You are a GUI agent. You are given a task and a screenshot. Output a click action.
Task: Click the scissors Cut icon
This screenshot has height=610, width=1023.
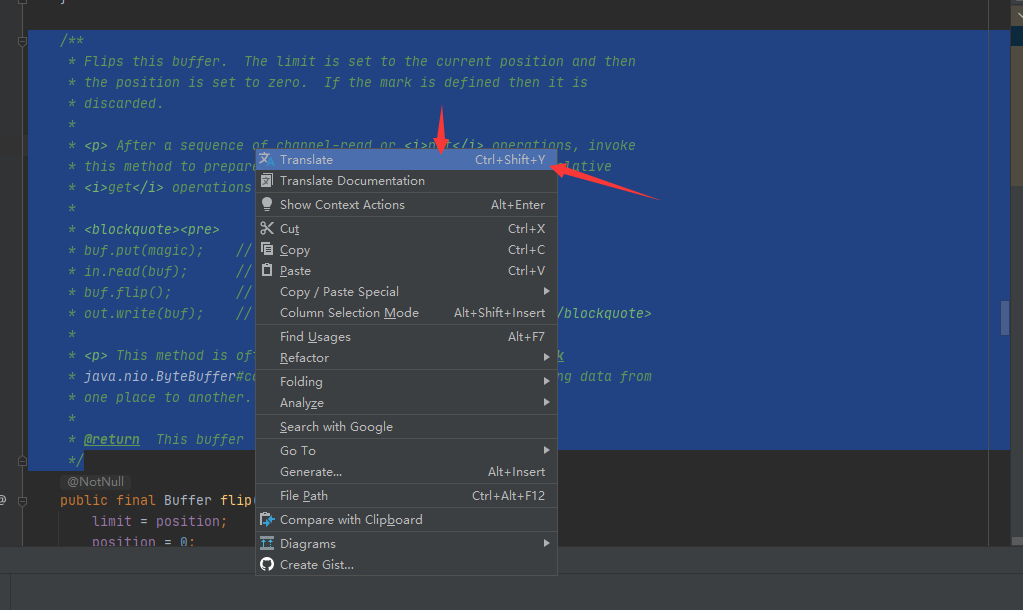[266, 229]
